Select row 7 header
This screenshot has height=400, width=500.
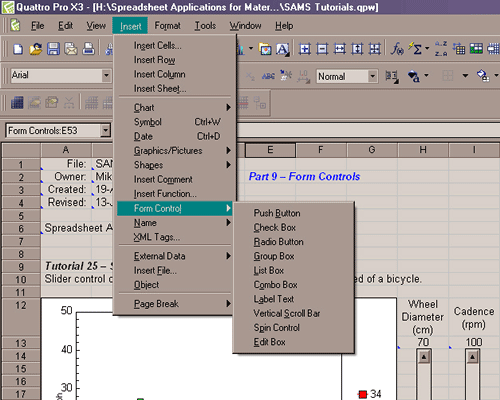tap(21, 241)
